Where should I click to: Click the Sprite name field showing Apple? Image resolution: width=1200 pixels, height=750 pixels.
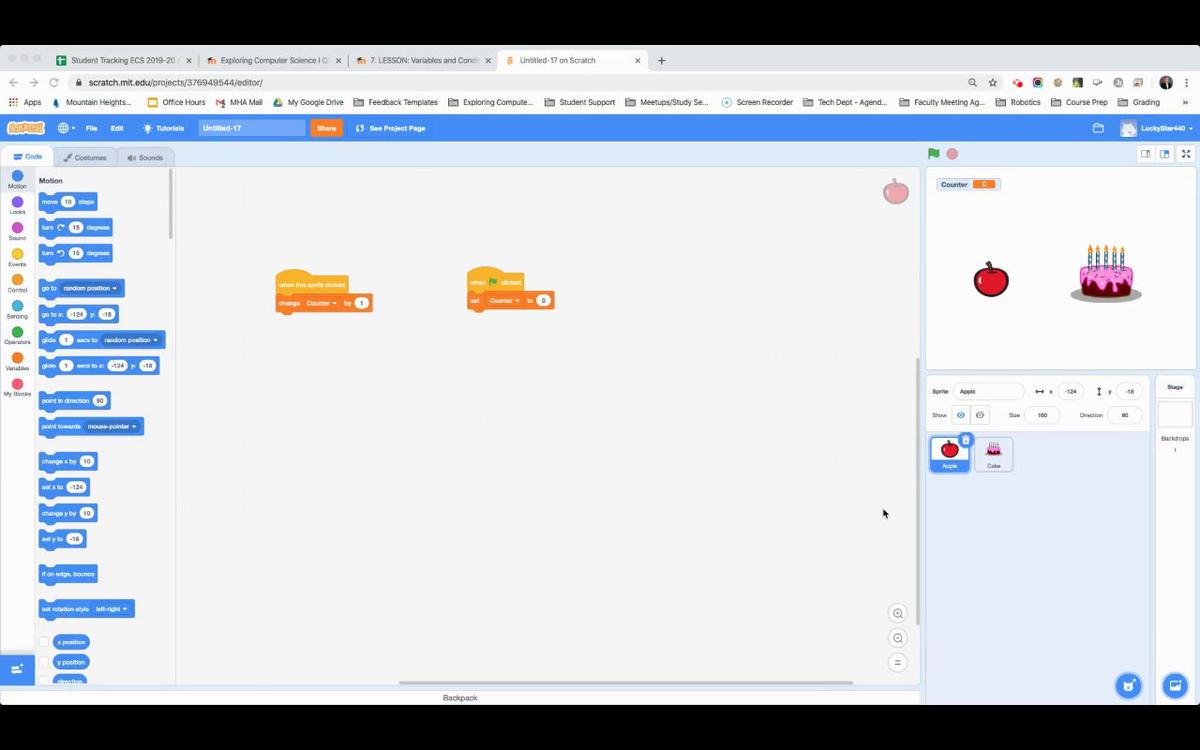988,391
